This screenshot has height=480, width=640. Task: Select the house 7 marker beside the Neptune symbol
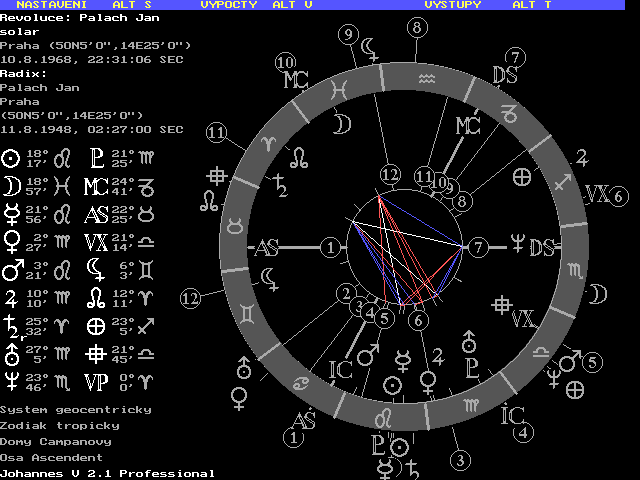coord(478,246)
